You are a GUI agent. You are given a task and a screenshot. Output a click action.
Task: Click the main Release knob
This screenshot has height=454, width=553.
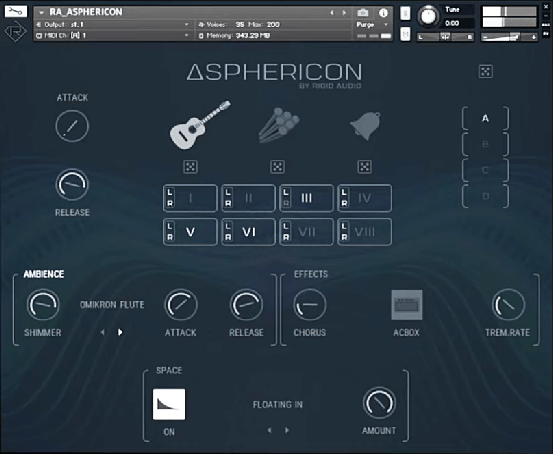[x=72, y=185]
